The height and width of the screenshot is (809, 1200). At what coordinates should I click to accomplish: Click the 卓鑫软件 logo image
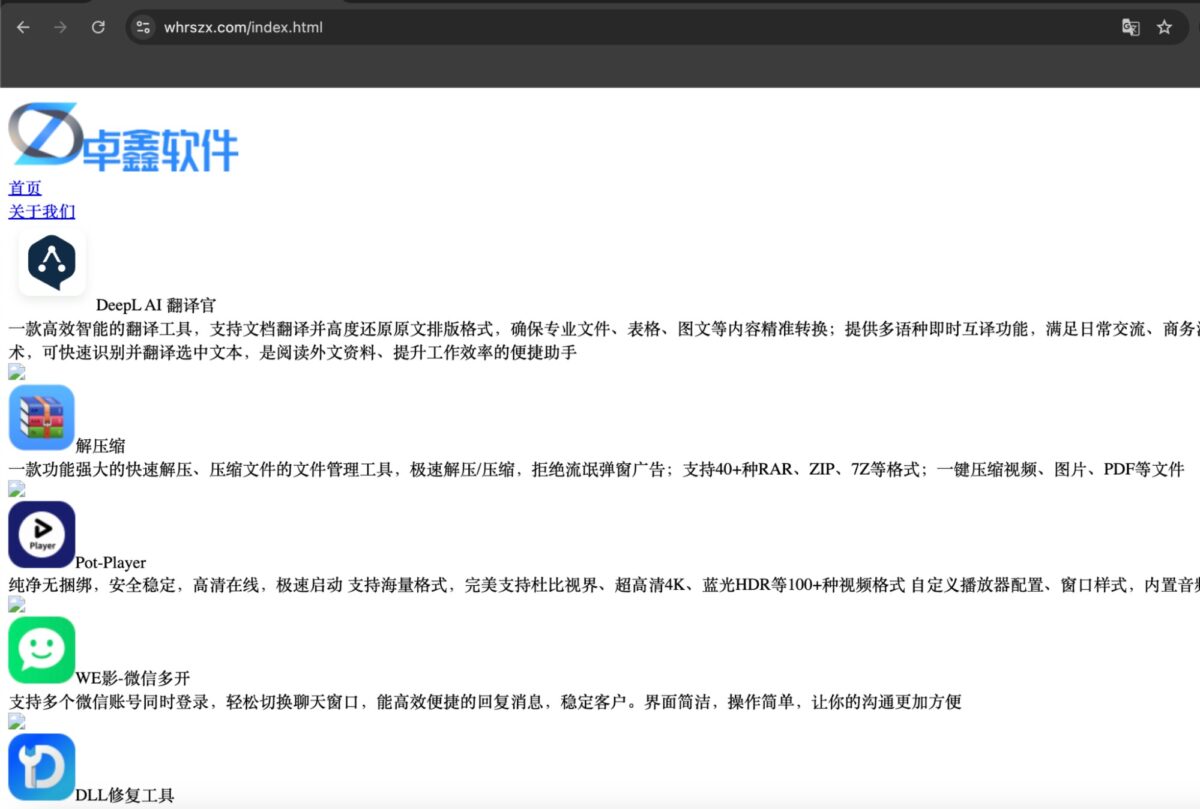pos(124,137)
